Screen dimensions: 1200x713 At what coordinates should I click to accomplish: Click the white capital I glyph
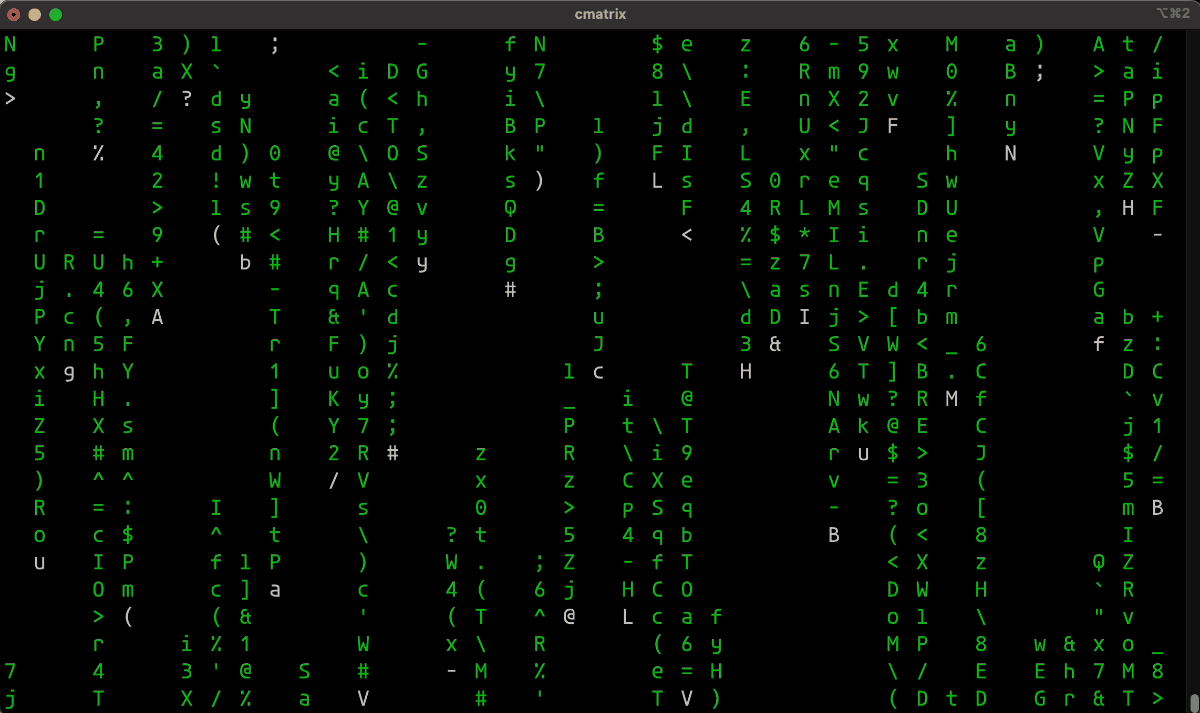[805, 316]
